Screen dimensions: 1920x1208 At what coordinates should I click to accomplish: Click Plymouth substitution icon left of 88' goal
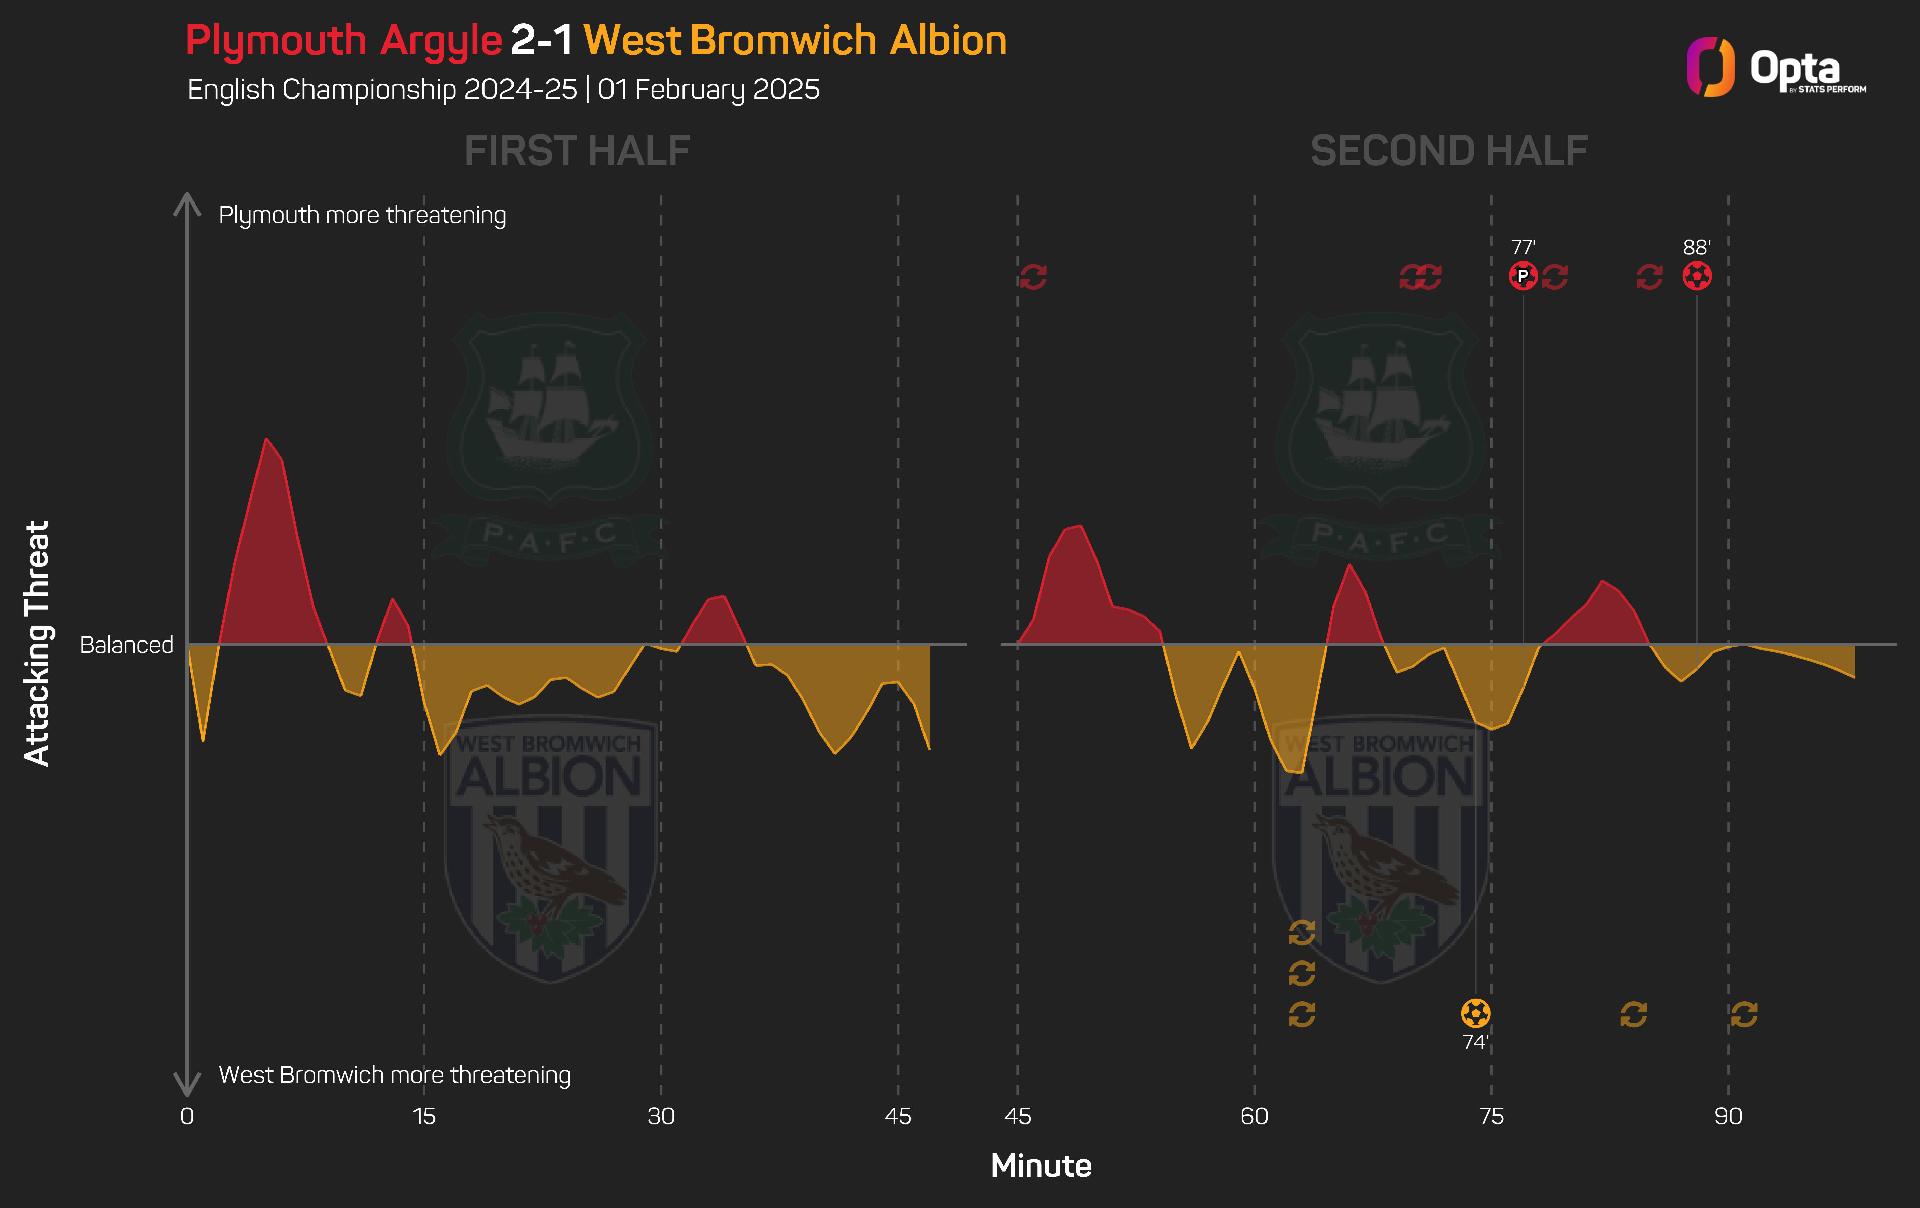pos(1649,277)
